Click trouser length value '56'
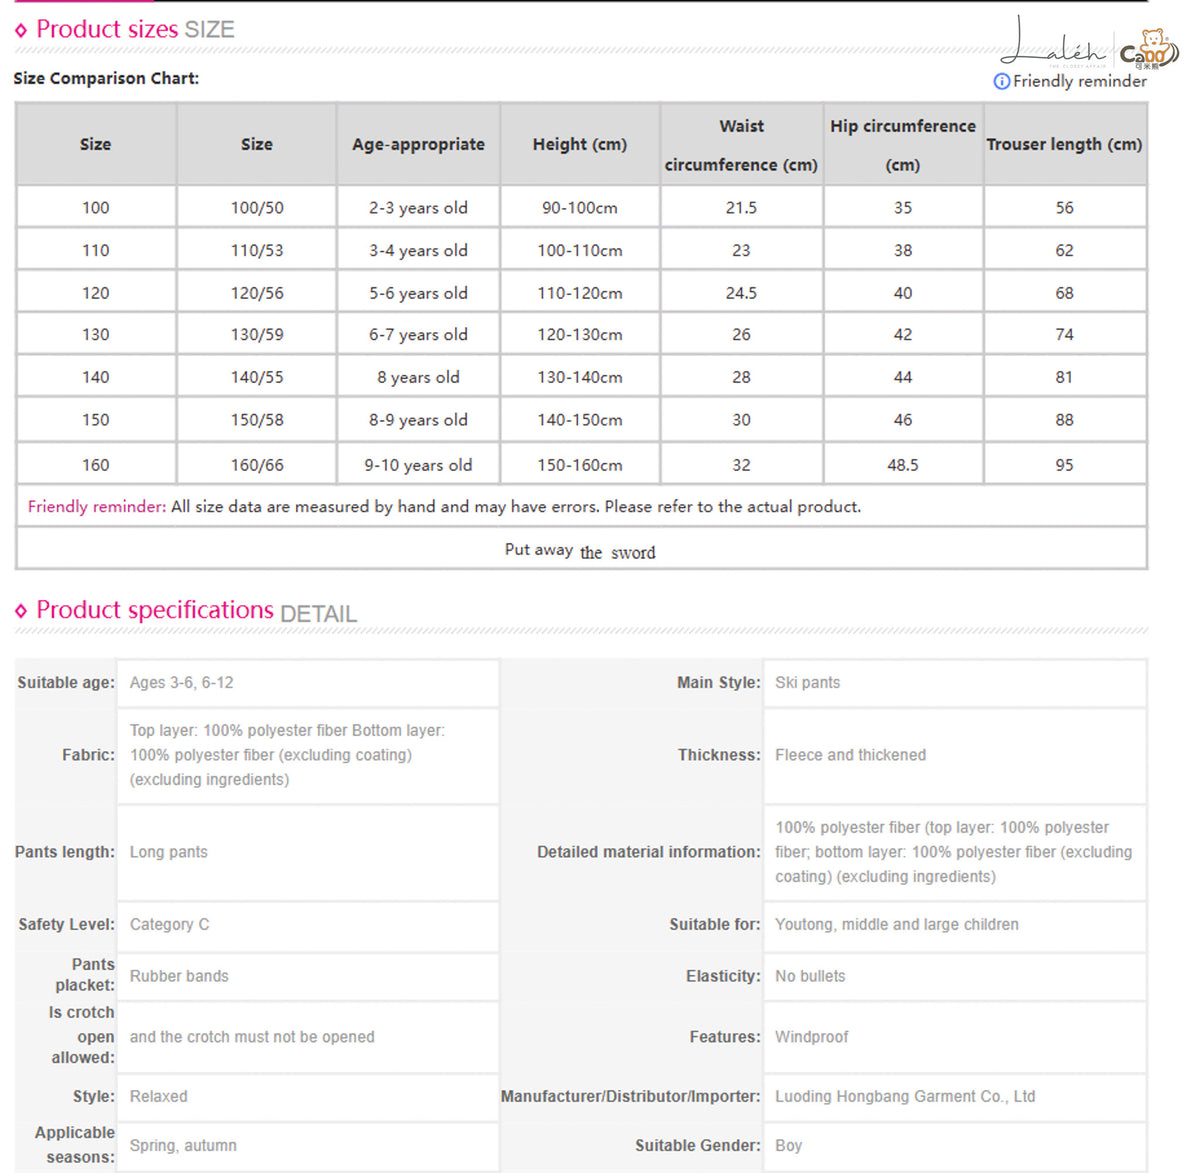The height and width of the screenshot is (1173, 1200). coord(1064,208)
